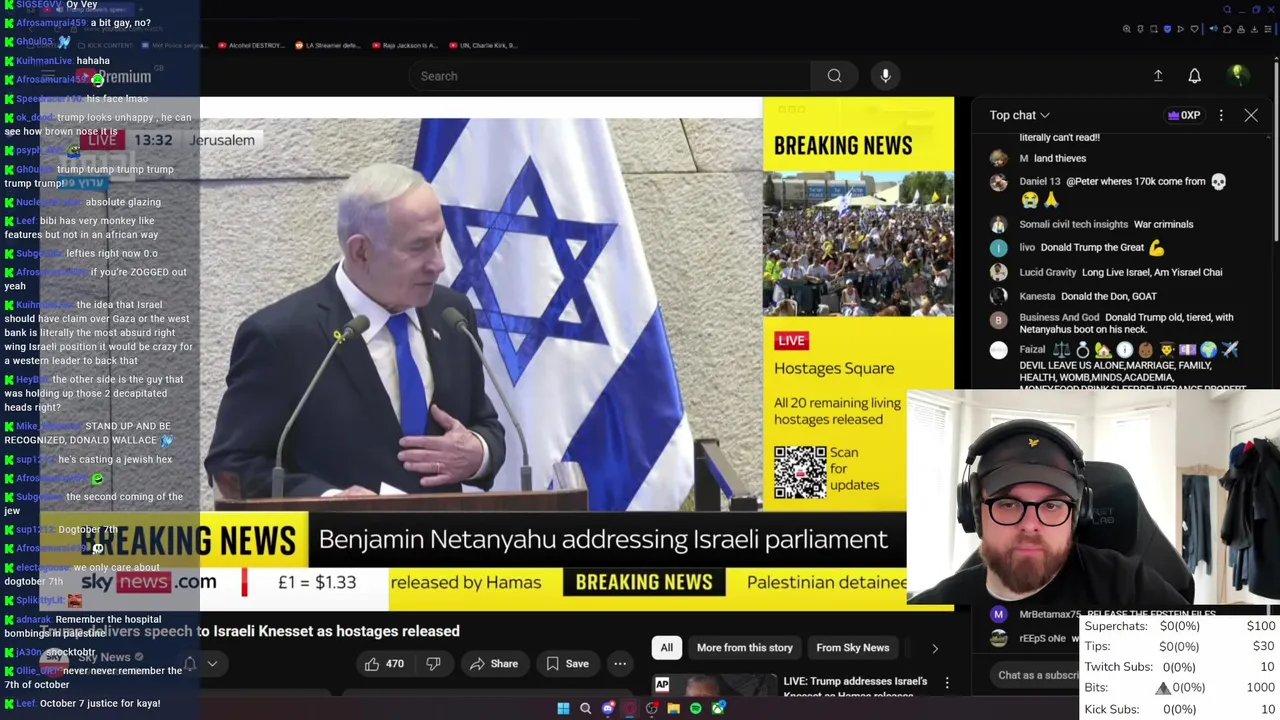Open Windows taskbar search
1280x720 pixels.
pyautogui.click(x=585, y=708)
